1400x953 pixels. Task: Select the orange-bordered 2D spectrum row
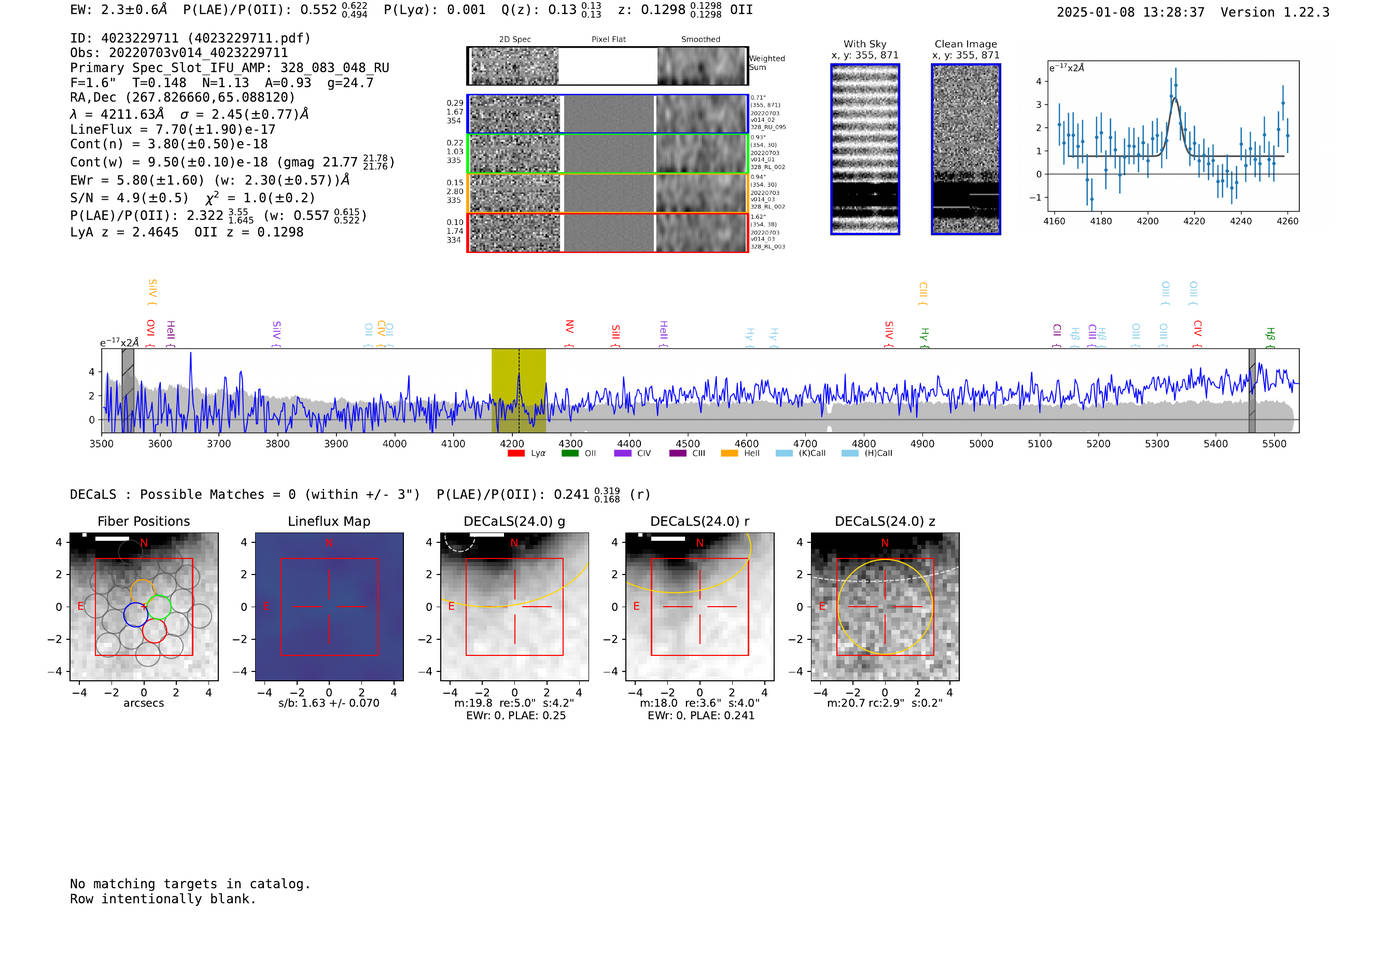[607, 193]
